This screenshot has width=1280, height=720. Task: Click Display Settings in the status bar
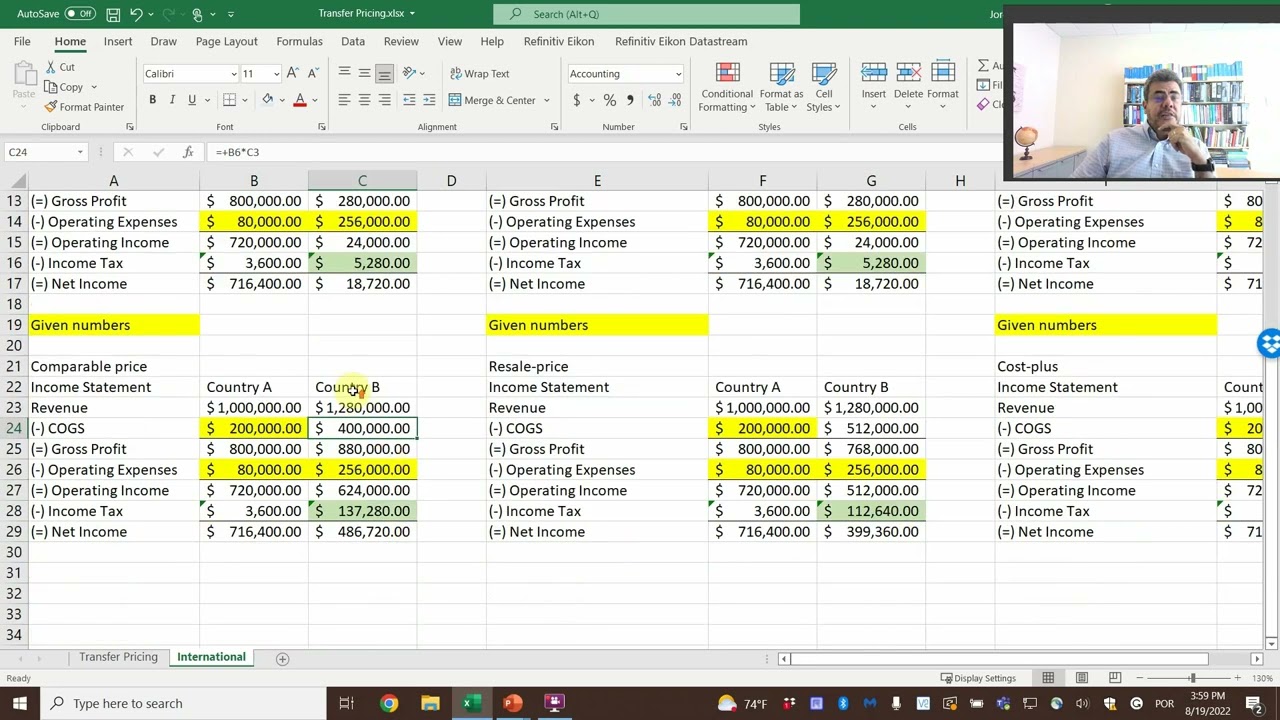click(977, 678)
